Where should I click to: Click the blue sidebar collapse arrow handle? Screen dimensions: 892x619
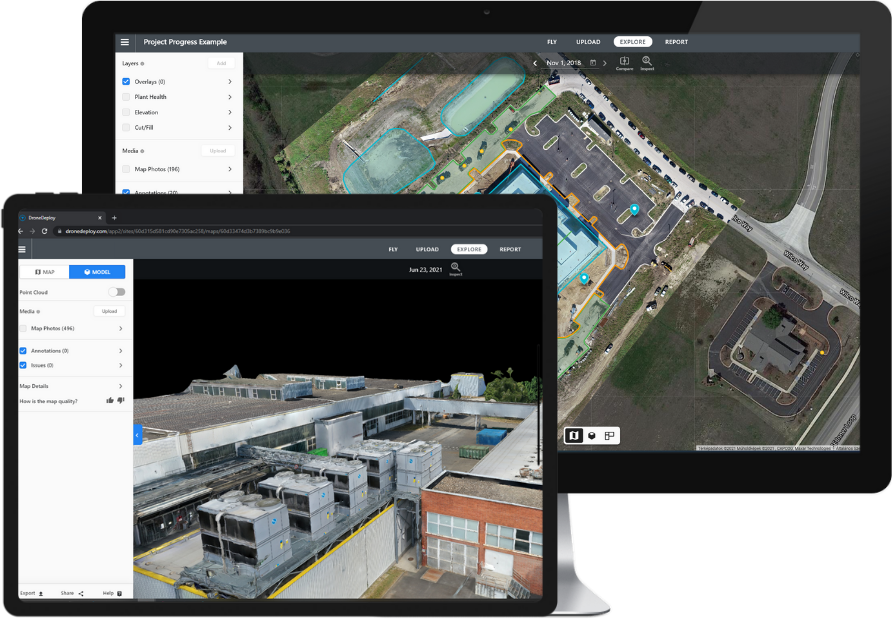[138, 434]
